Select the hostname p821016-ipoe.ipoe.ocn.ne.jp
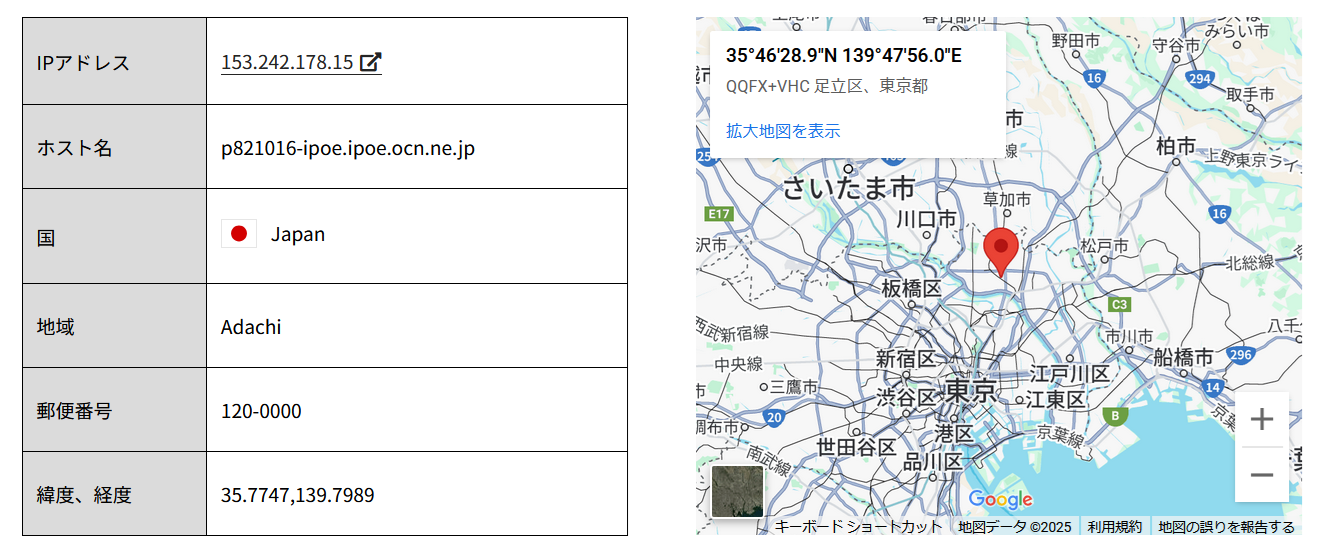 348,149
